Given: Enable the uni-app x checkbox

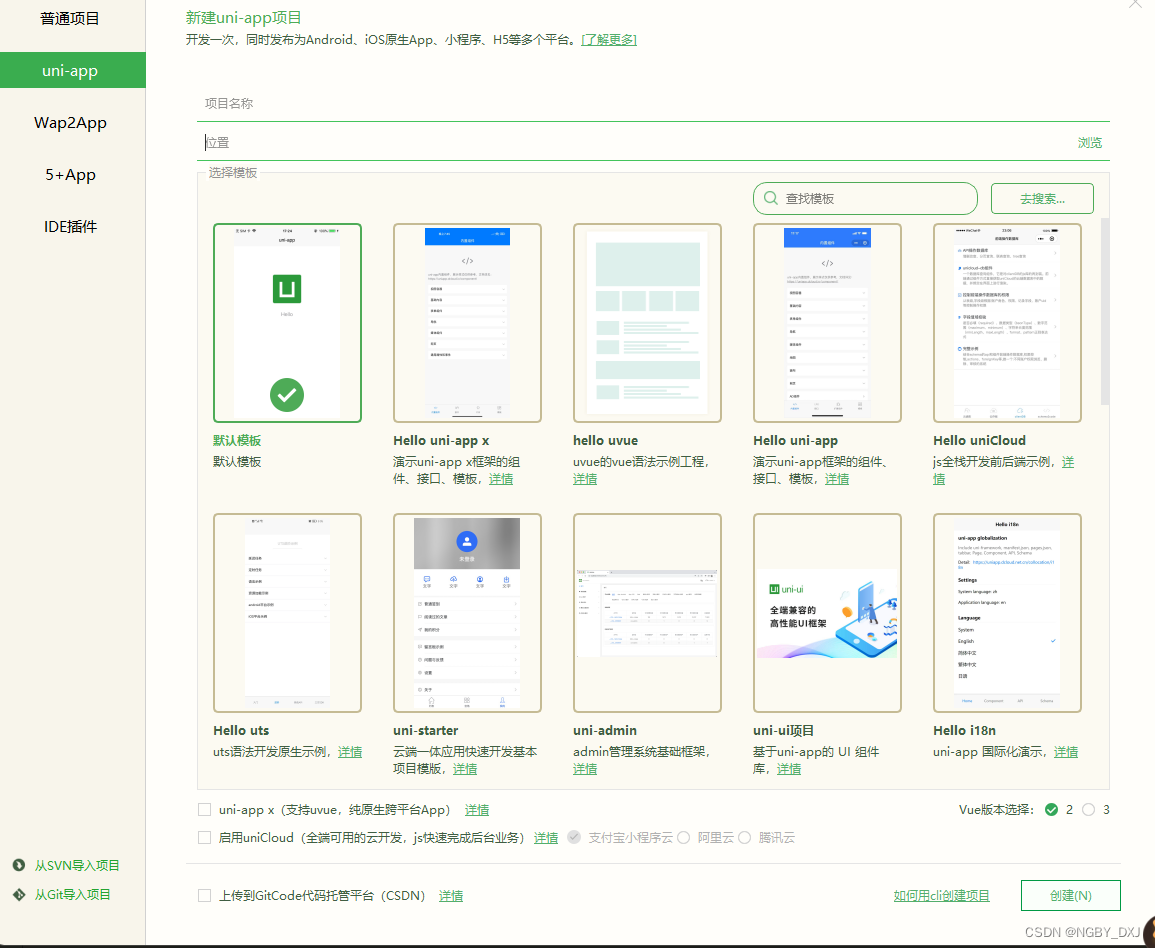Looking at the screenshot, I should [205, 810].
